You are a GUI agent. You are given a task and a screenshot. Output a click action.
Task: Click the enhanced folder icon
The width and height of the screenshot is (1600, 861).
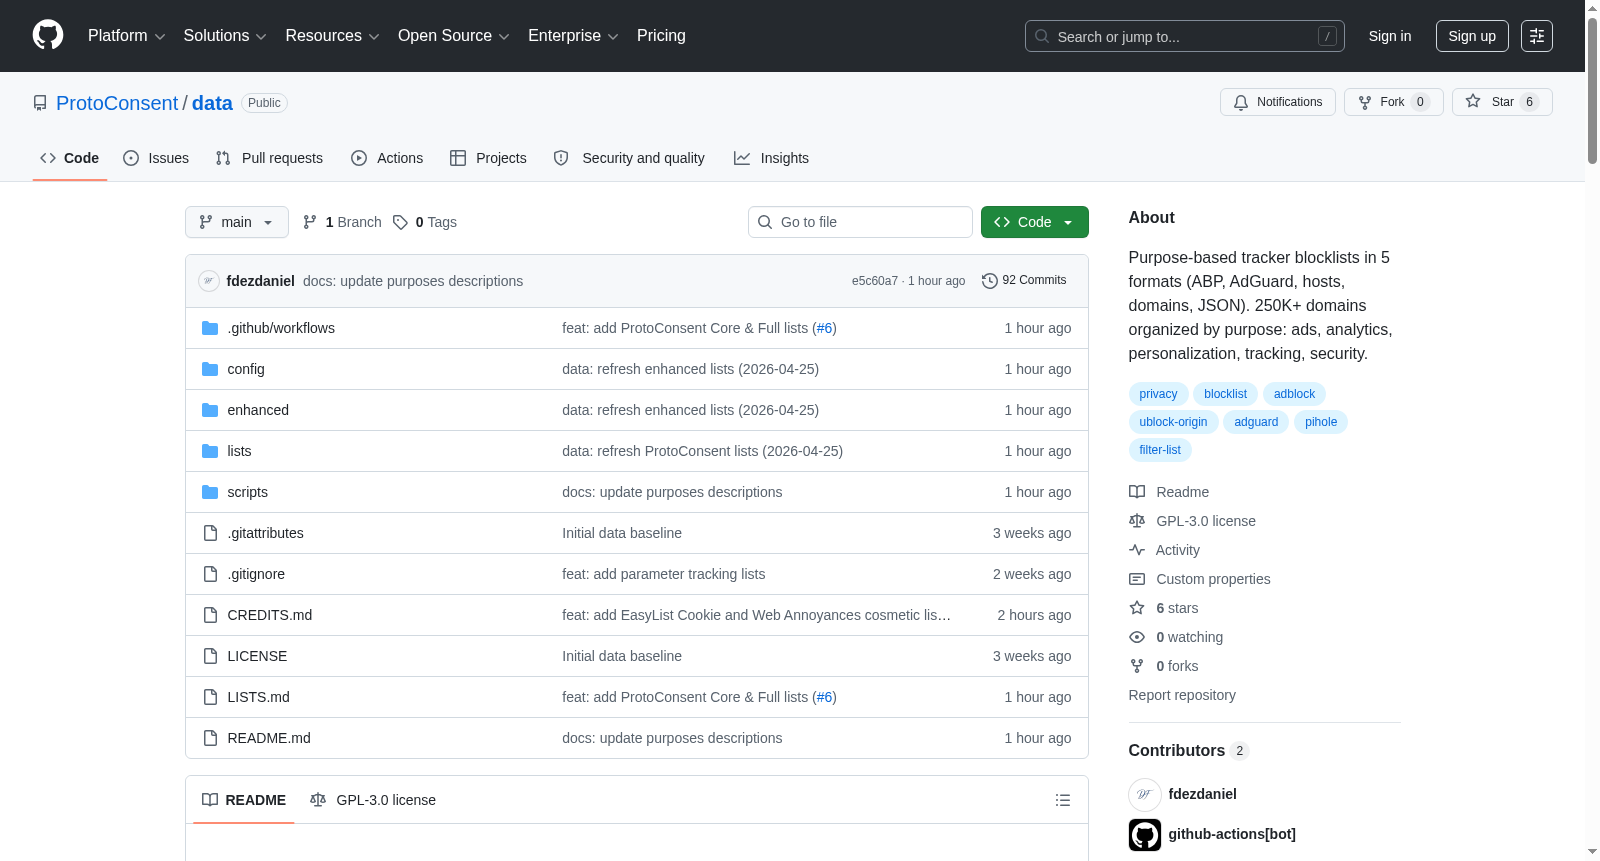click(x=210, y=410)
